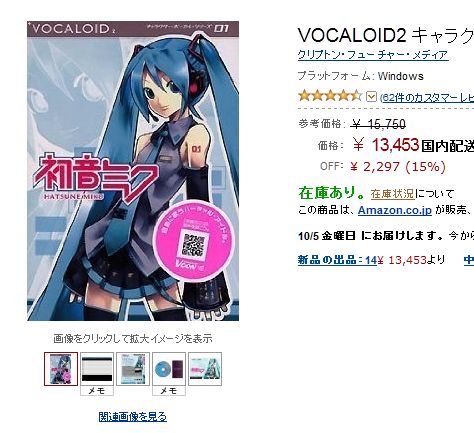Image resolution: width=474 pixels, height=433 pixels.
Task: Open the 新品の出品：14 offers link
Action: click(337, 260)
